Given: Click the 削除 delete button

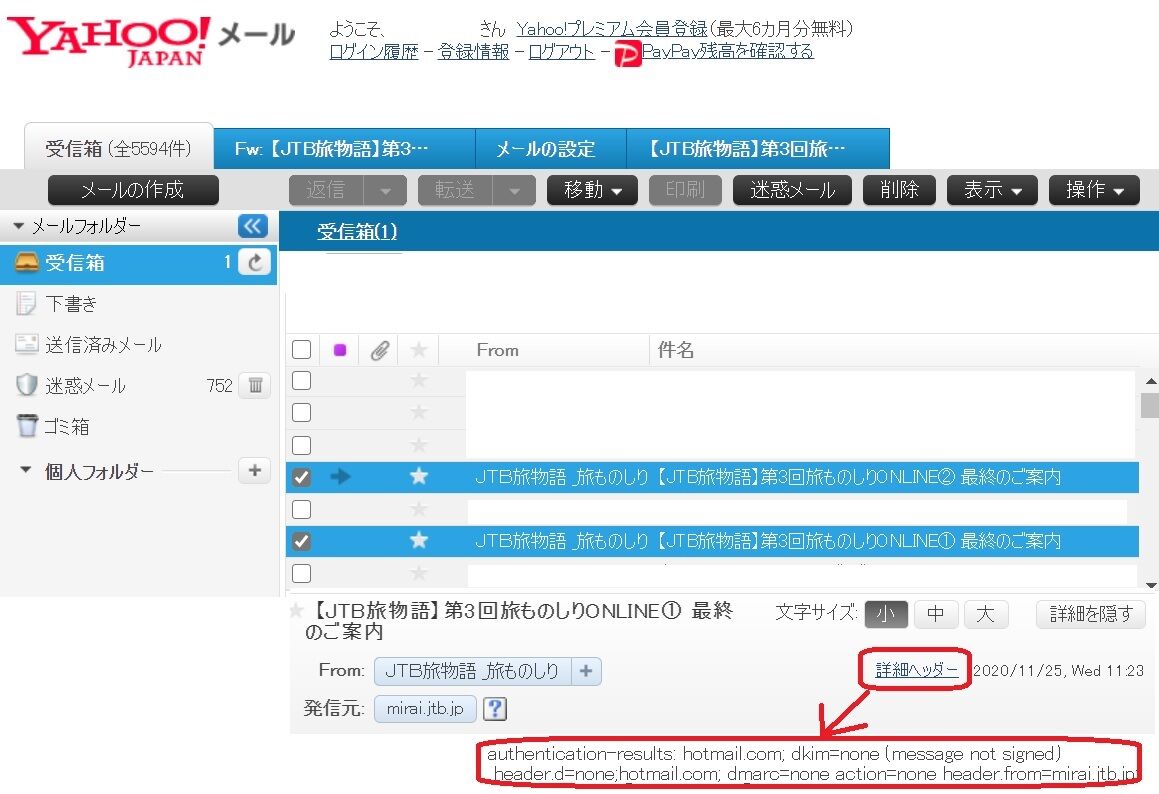Looking at the screenshot, I should point(899,190).
